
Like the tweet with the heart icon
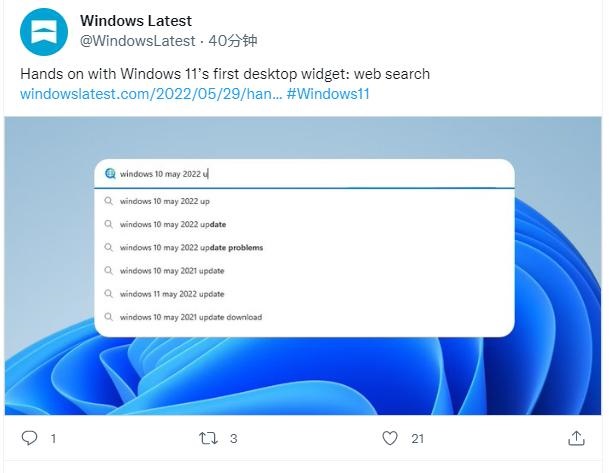tap(391, 438)
